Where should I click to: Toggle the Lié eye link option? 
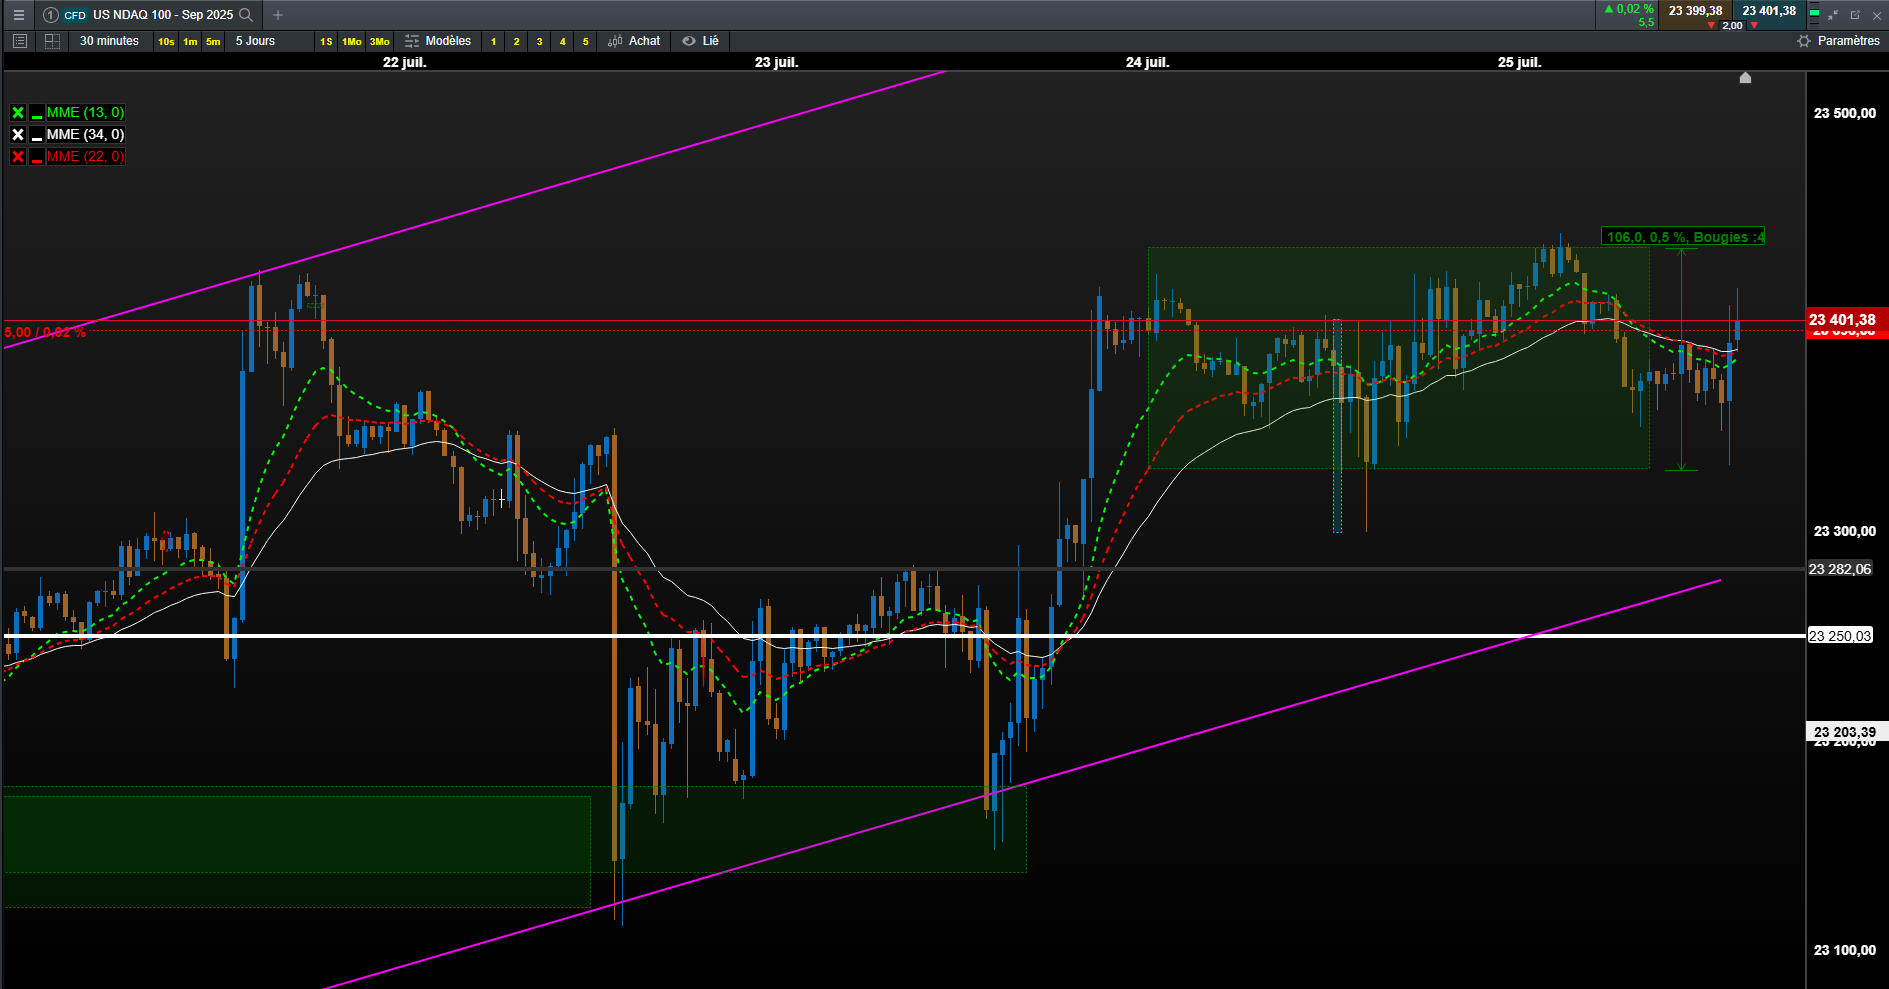click(700, 41)
